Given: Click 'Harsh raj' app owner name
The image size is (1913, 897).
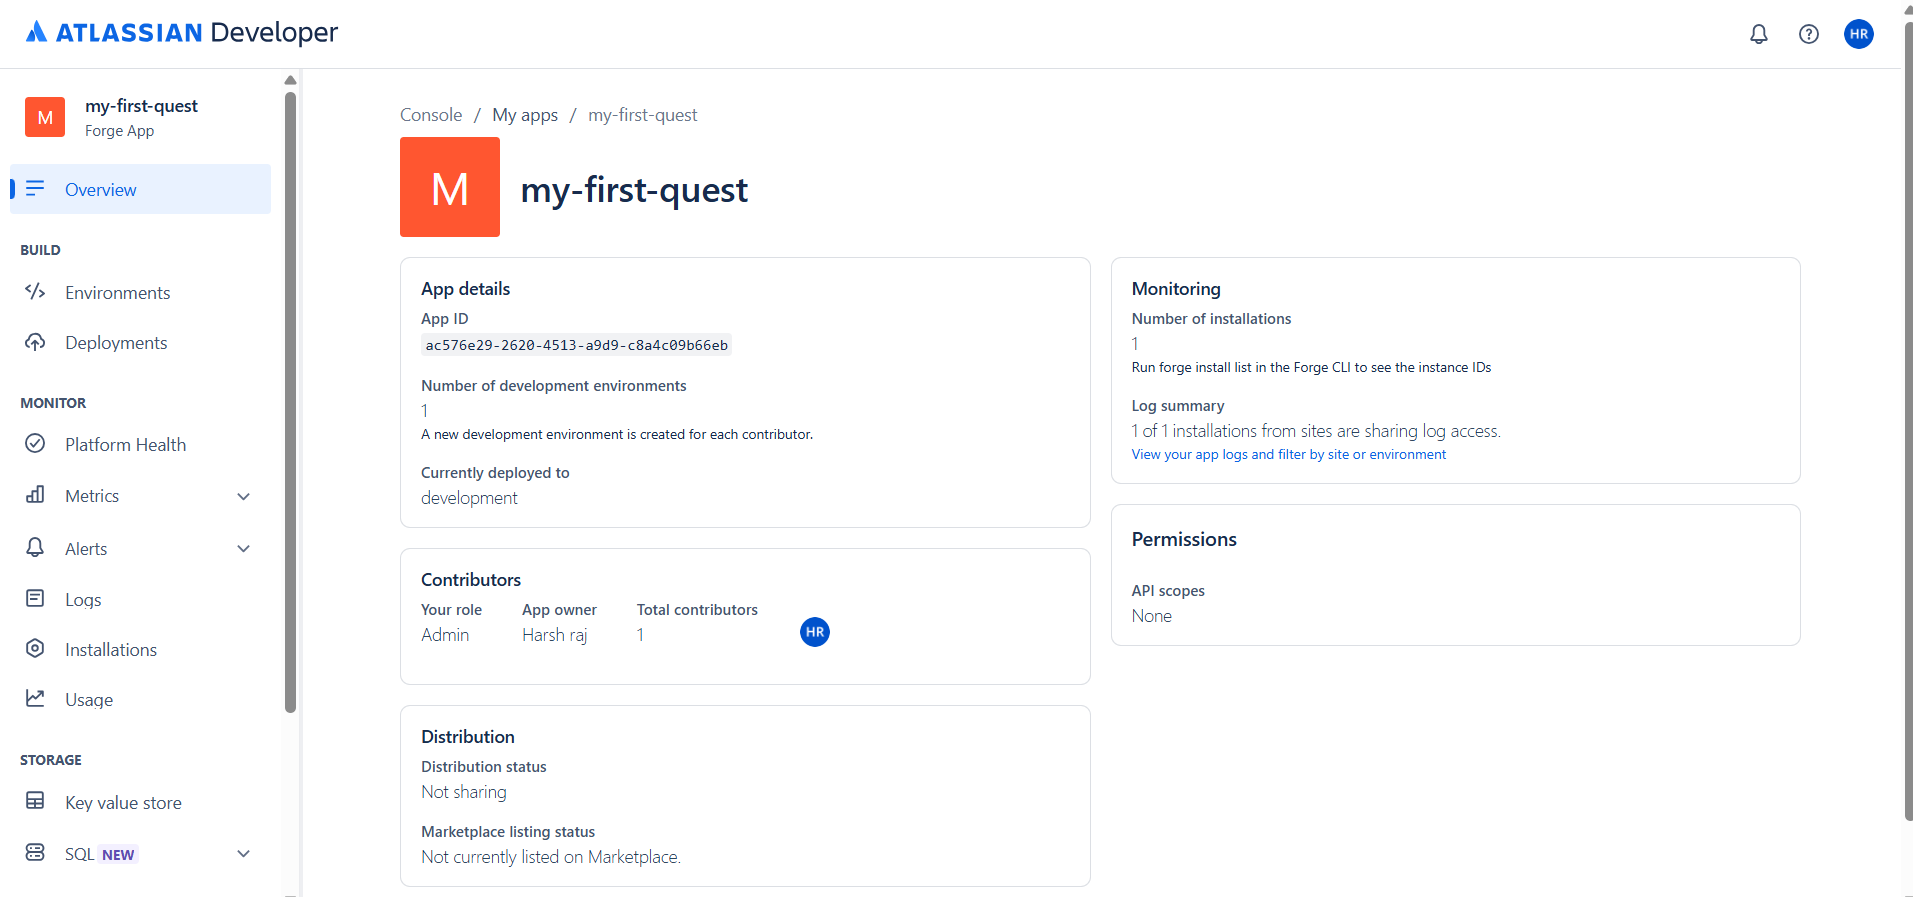Looking at the screenshot, I should 555,635.
